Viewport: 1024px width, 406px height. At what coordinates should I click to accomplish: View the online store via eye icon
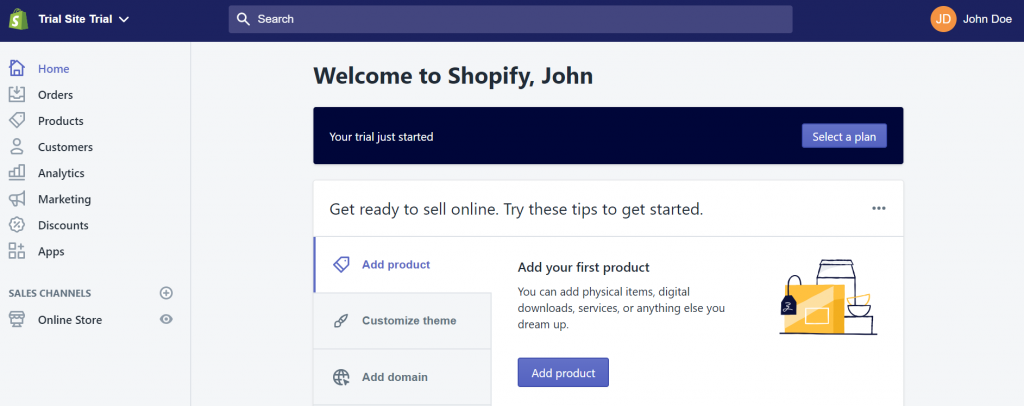point(167,319)
